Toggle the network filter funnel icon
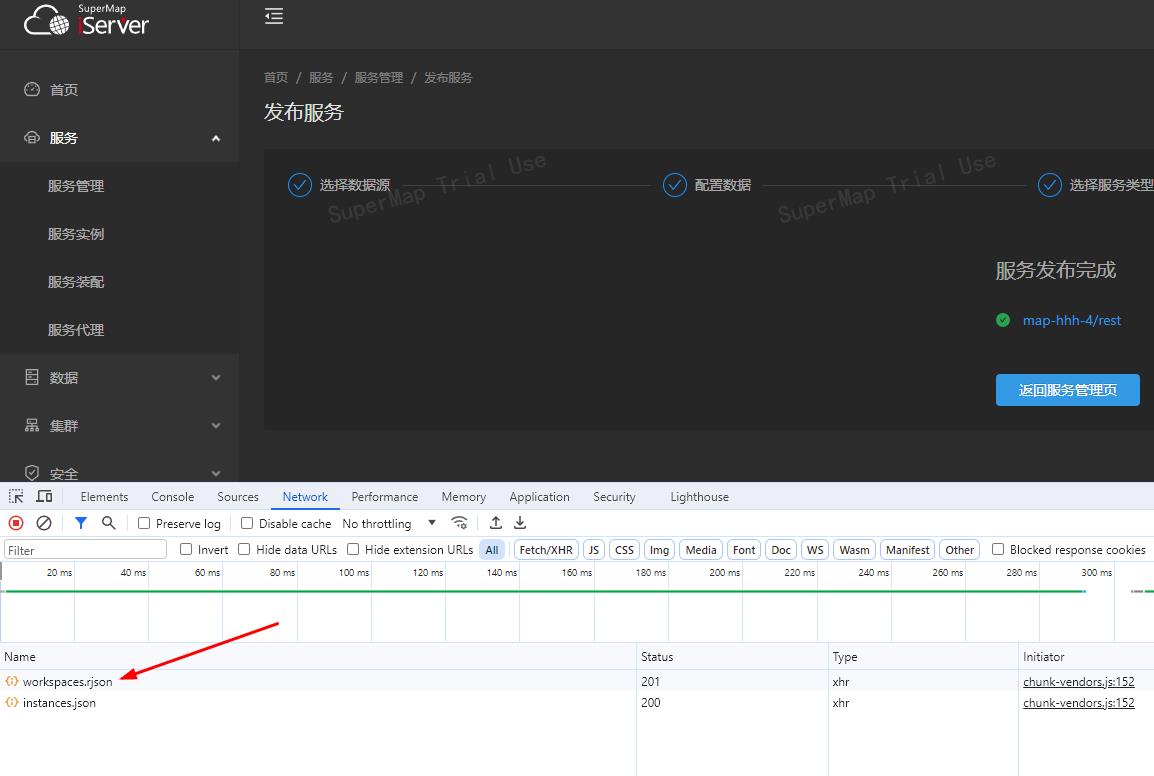 click(x=81, y=523)
